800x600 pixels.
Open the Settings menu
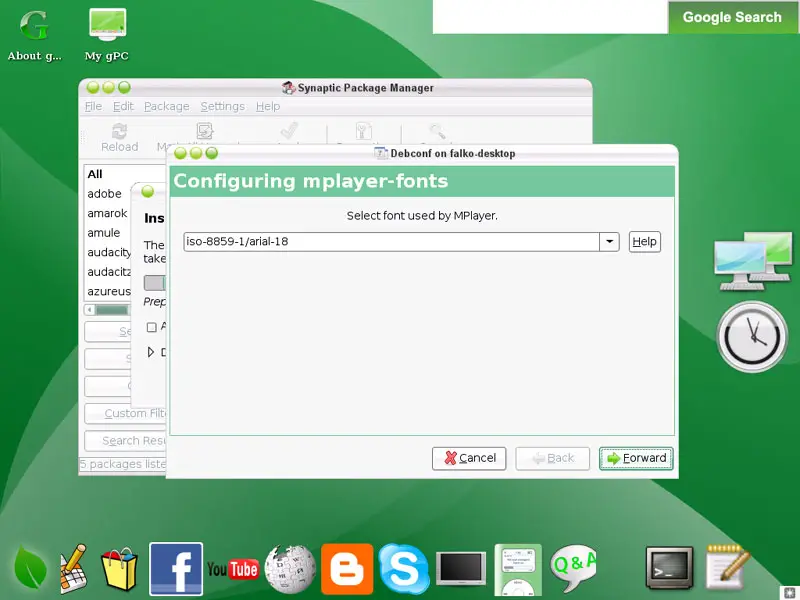click(x=222, y=106)
